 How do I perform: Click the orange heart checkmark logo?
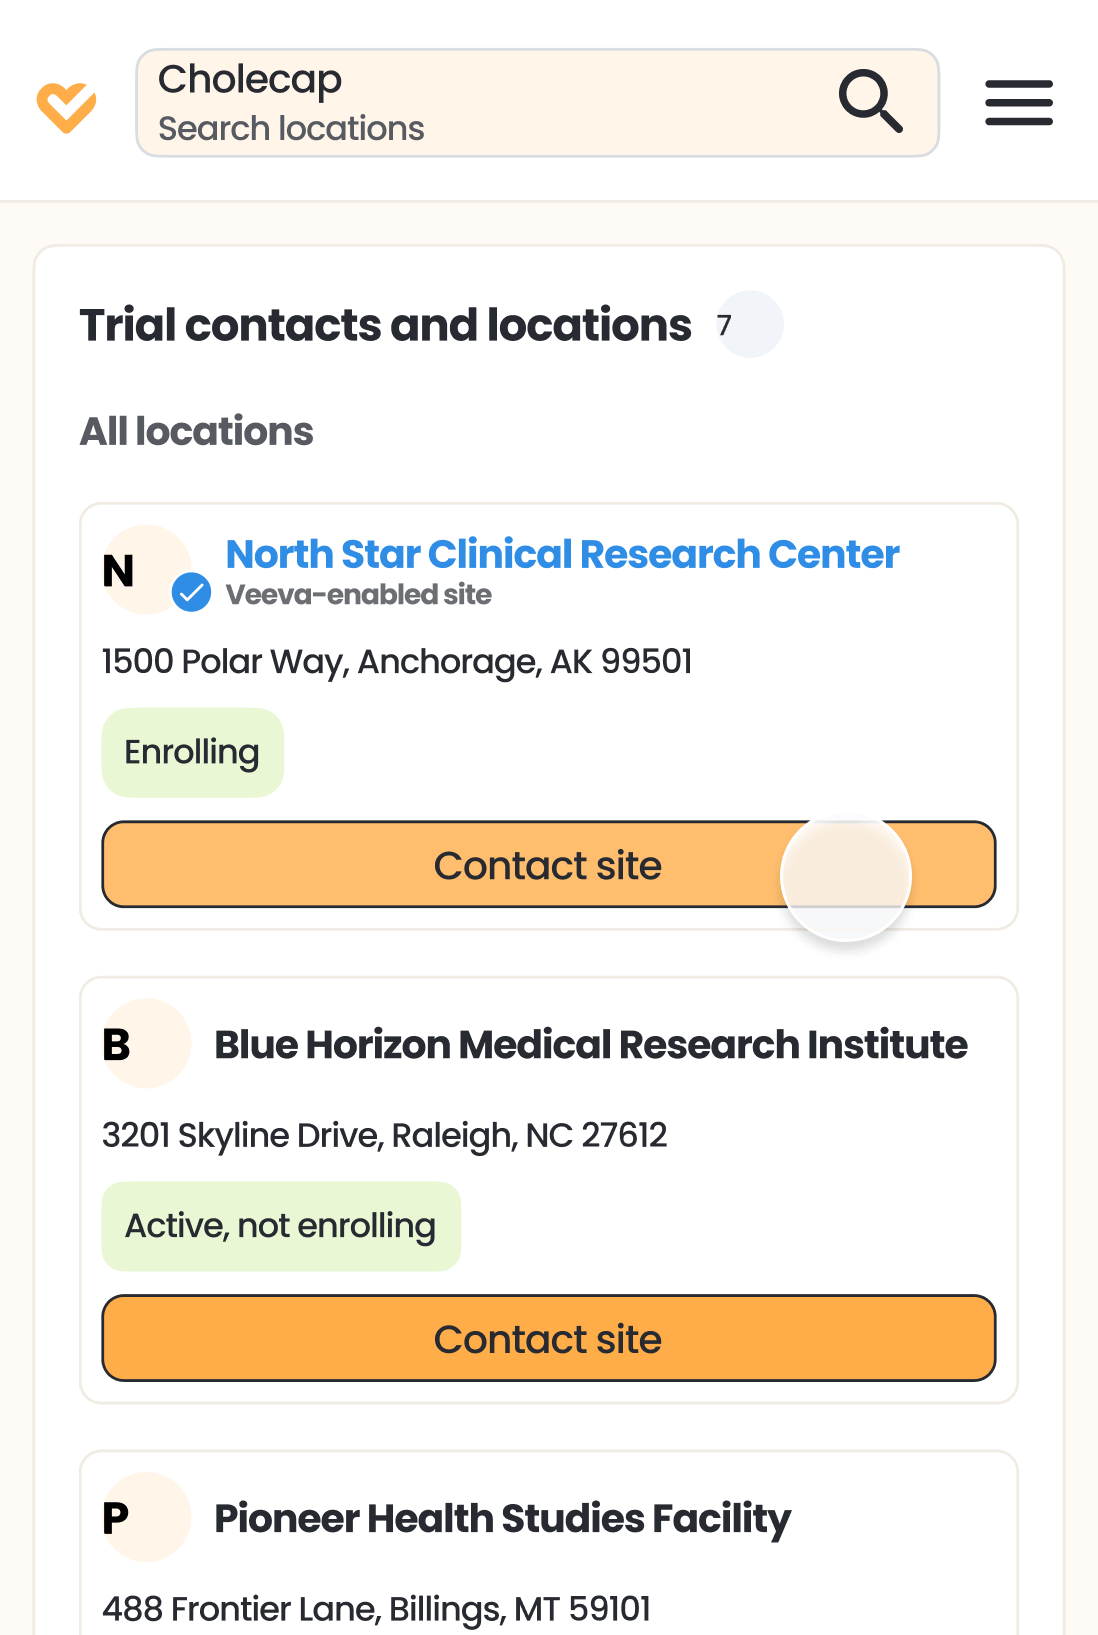[66, 106]
